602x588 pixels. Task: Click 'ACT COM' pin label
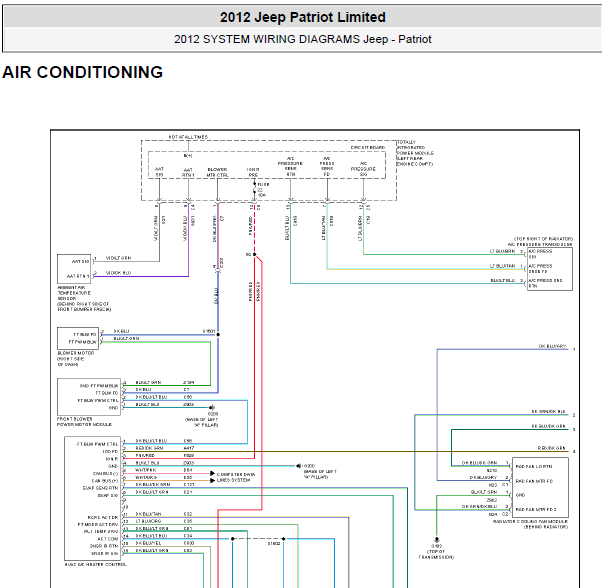tap(108, 539)
